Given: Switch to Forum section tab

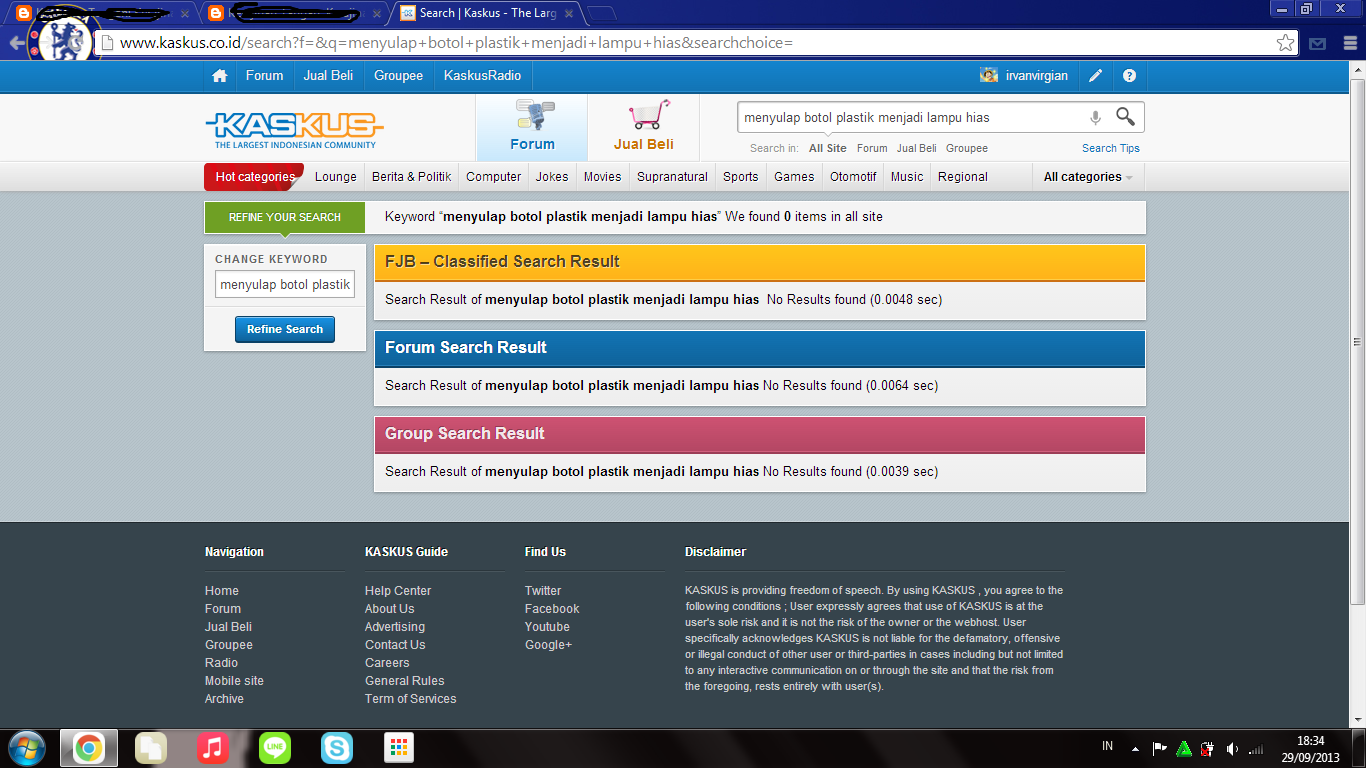Looking at the screenshot, I should 532,128.
